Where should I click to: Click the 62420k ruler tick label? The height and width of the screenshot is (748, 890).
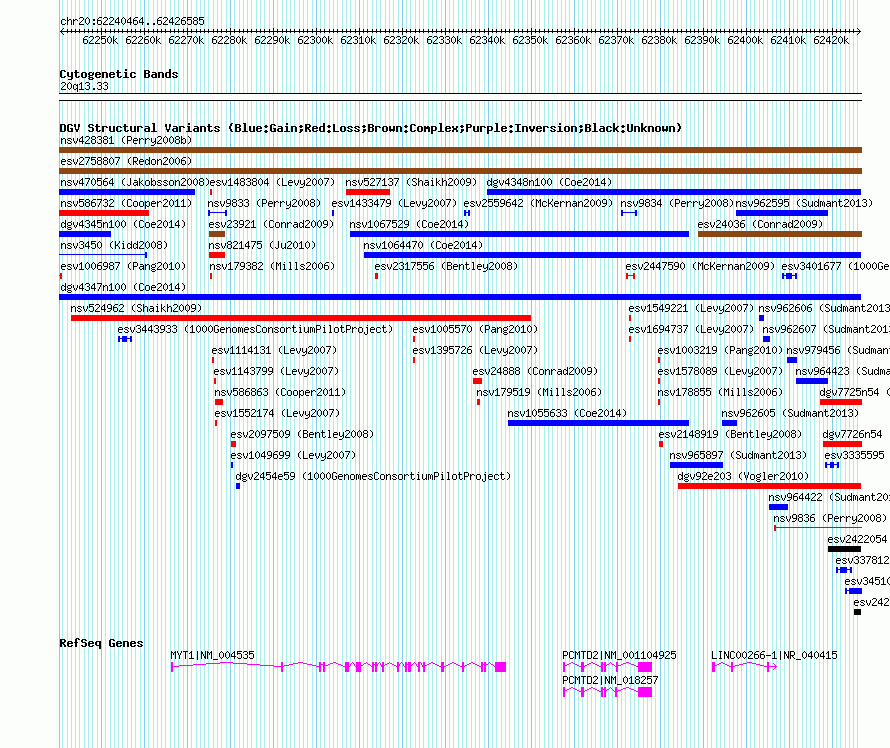click(831, 40)
